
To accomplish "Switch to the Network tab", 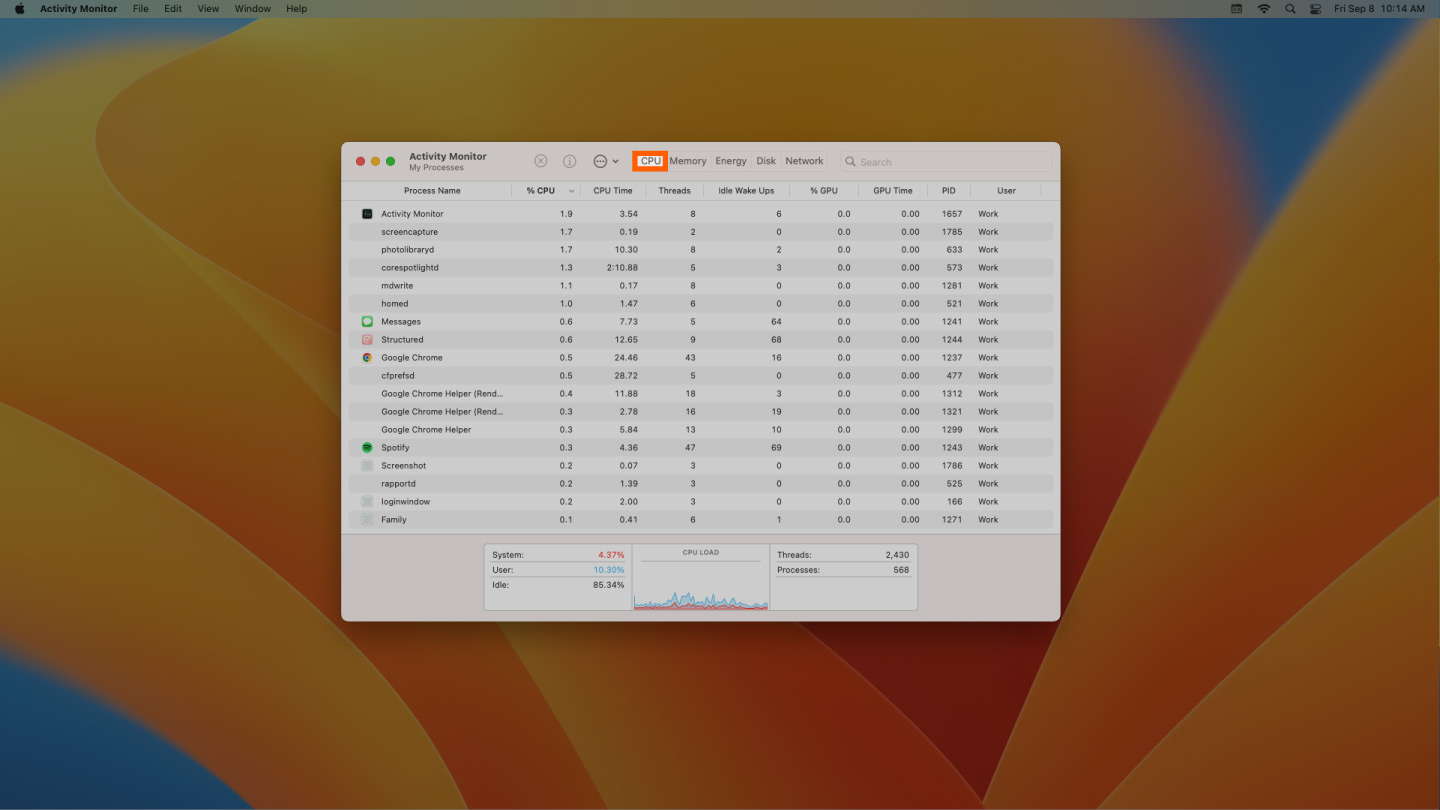I will tap(804, 160).
